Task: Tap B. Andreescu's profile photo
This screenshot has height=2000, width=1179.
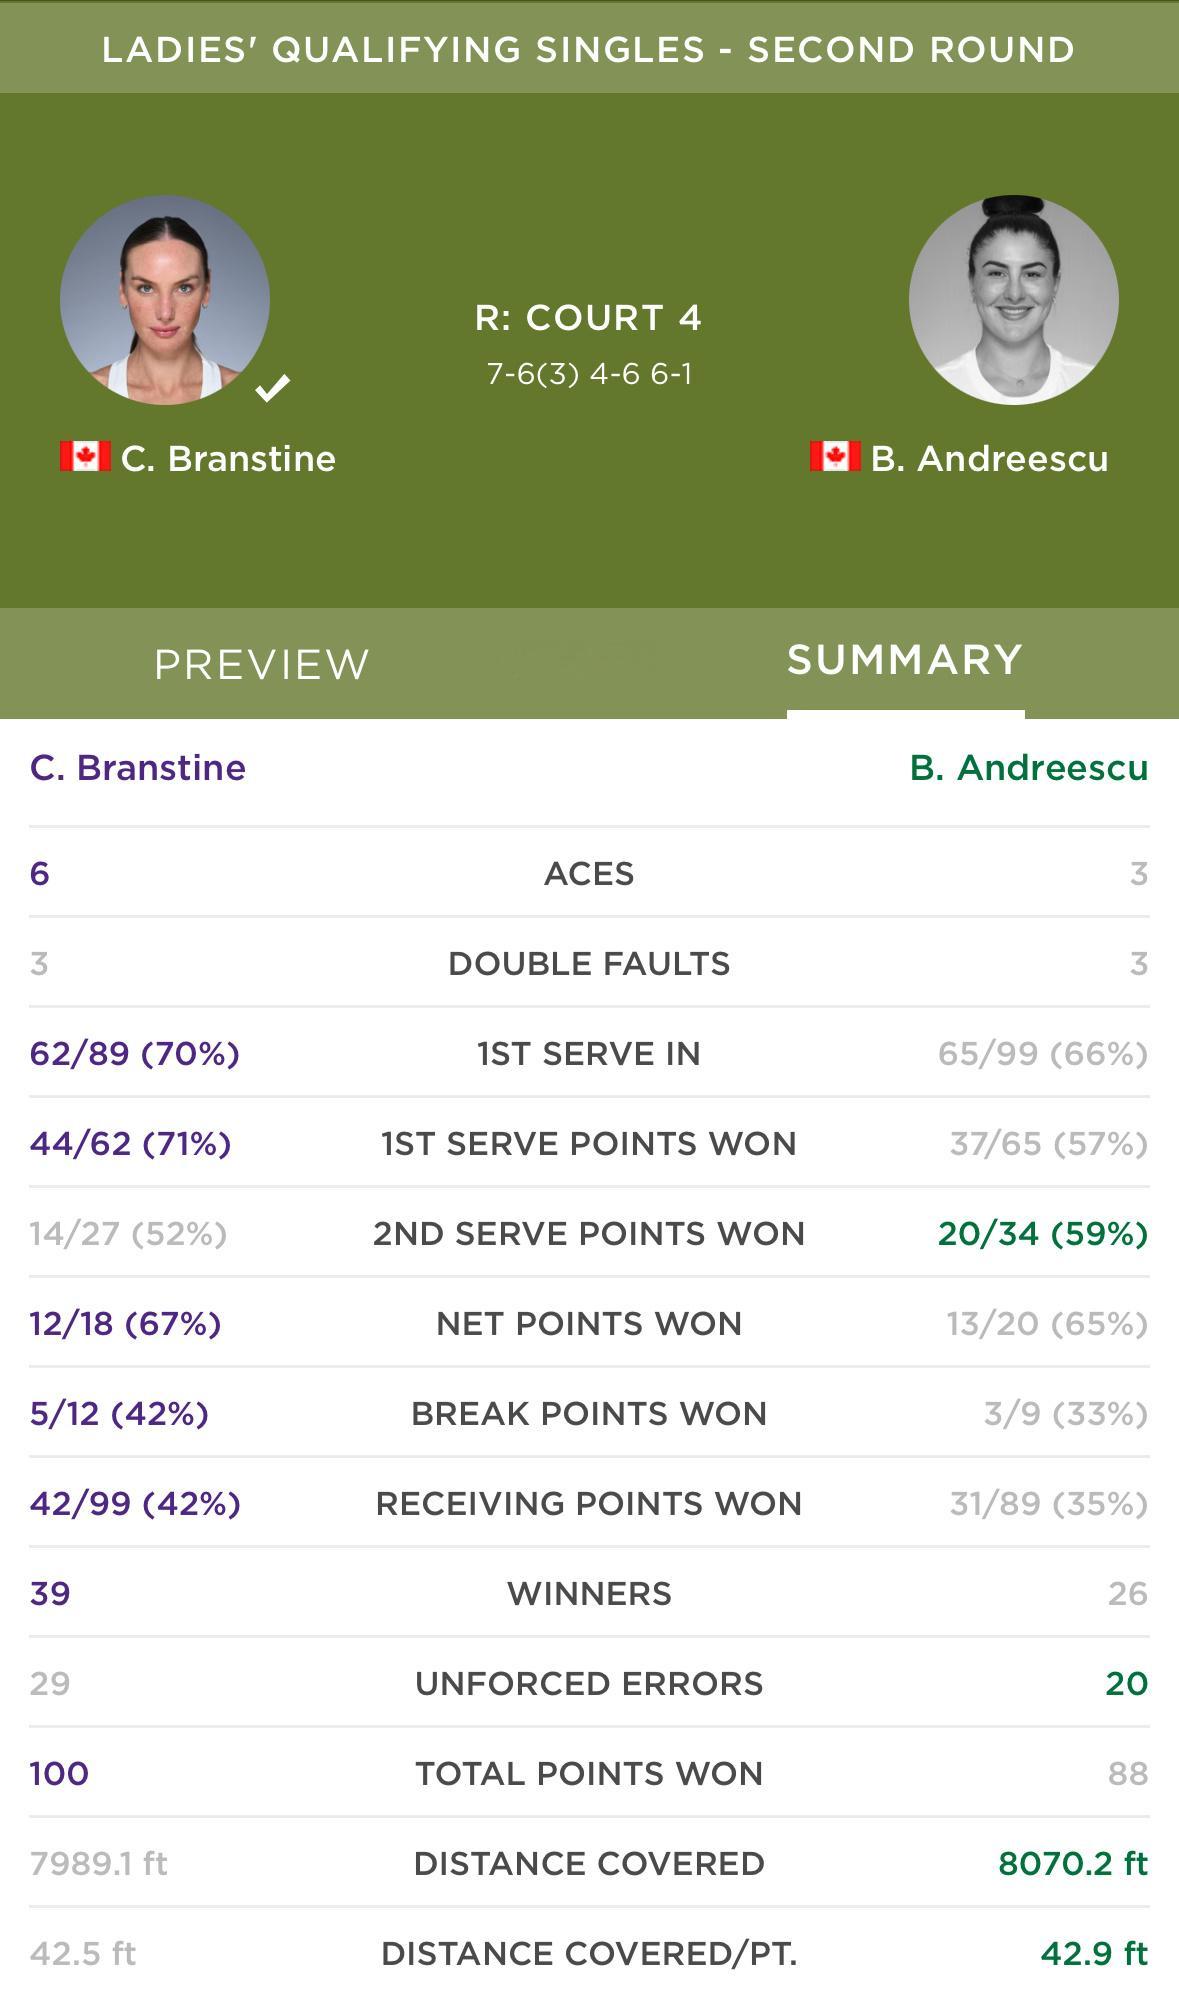Action: click(1013, 300)
